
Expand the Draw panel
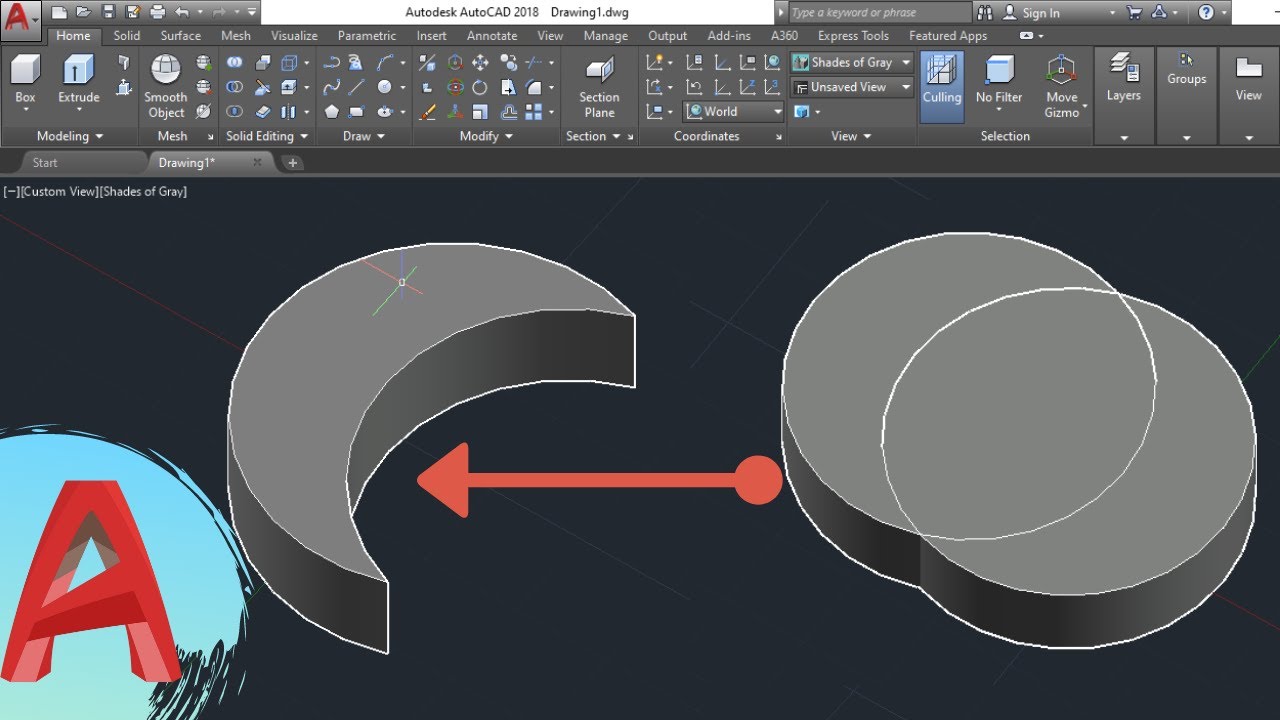pos(364,136)
